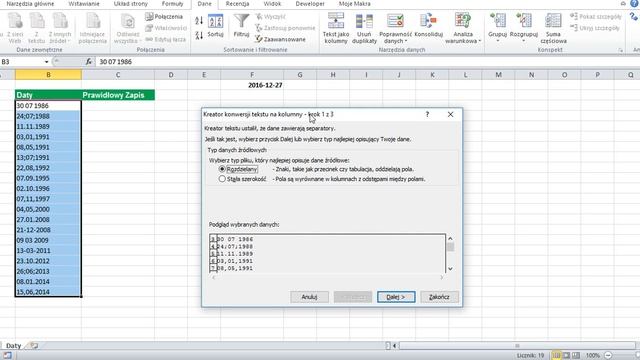Viewport: 640px width, 360px height.
Task: Switch to normal view icon
Action: click(556, 355)
